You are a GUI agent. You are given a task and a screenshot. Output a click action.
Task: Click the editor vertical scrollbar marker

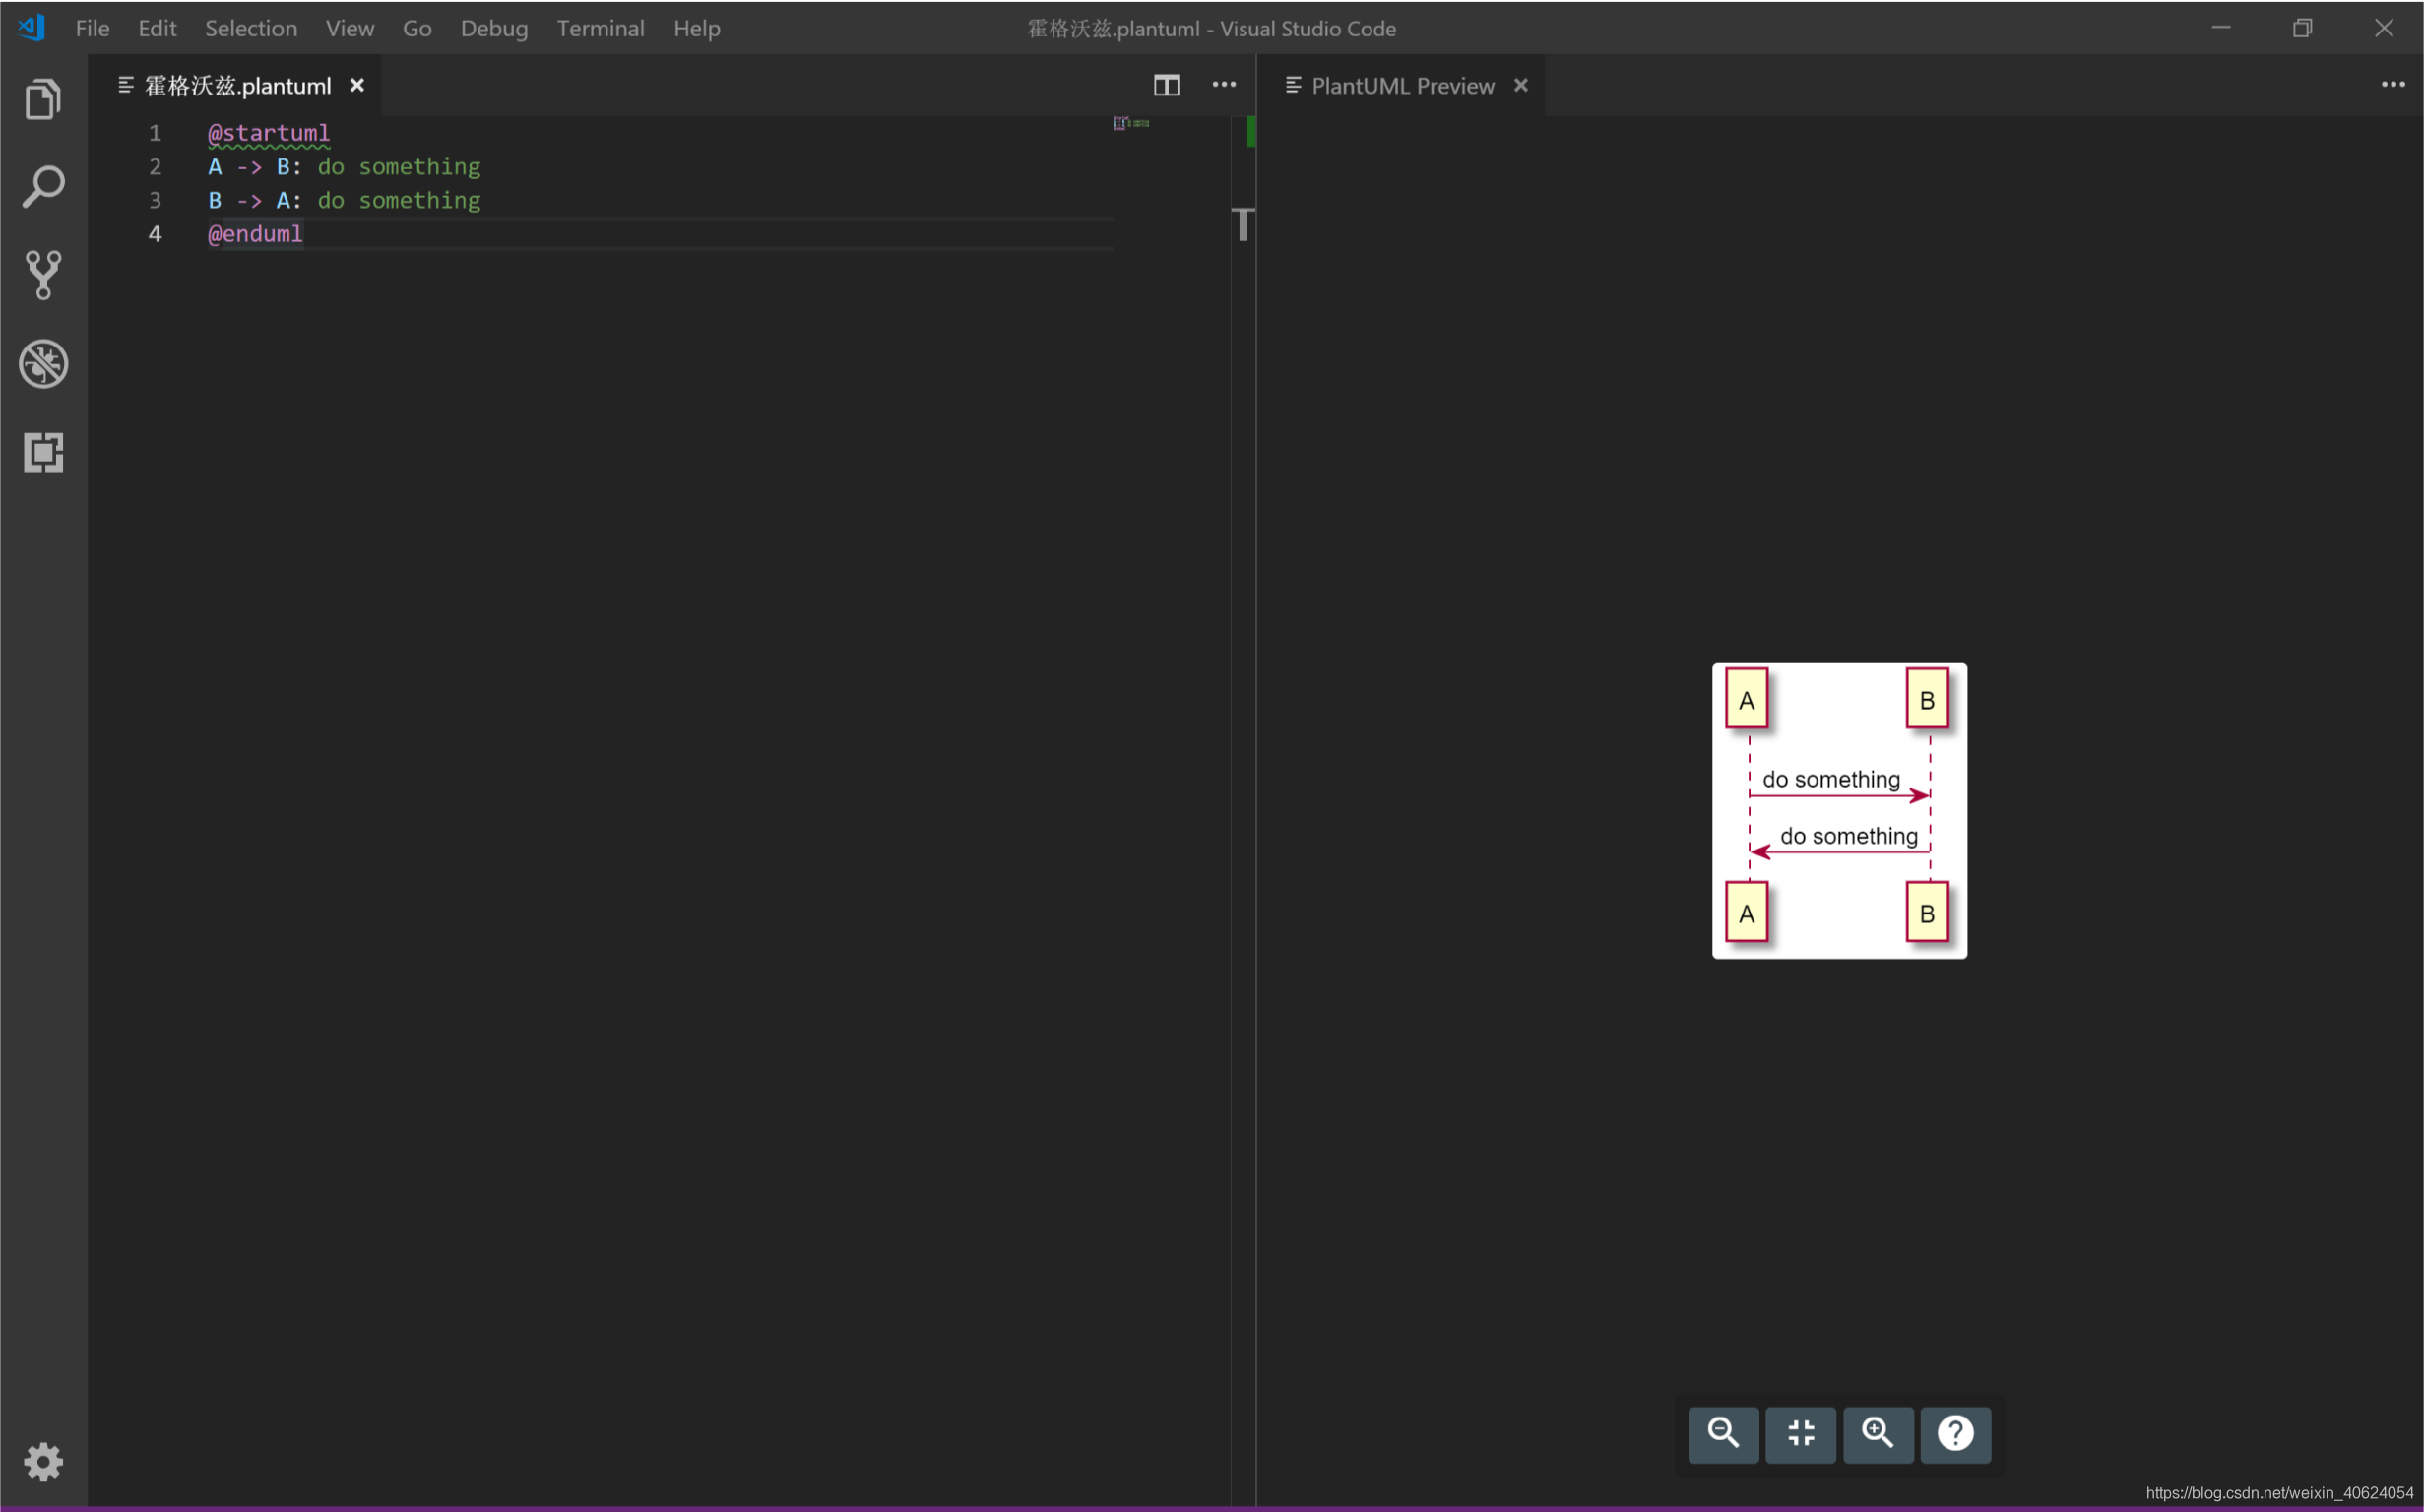tap(1243, 224)
